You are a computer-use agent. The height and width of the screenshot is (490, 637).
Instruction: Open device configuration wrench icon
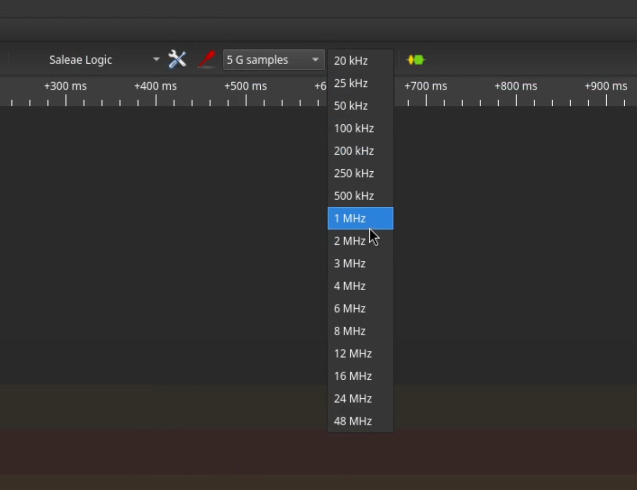177,60
